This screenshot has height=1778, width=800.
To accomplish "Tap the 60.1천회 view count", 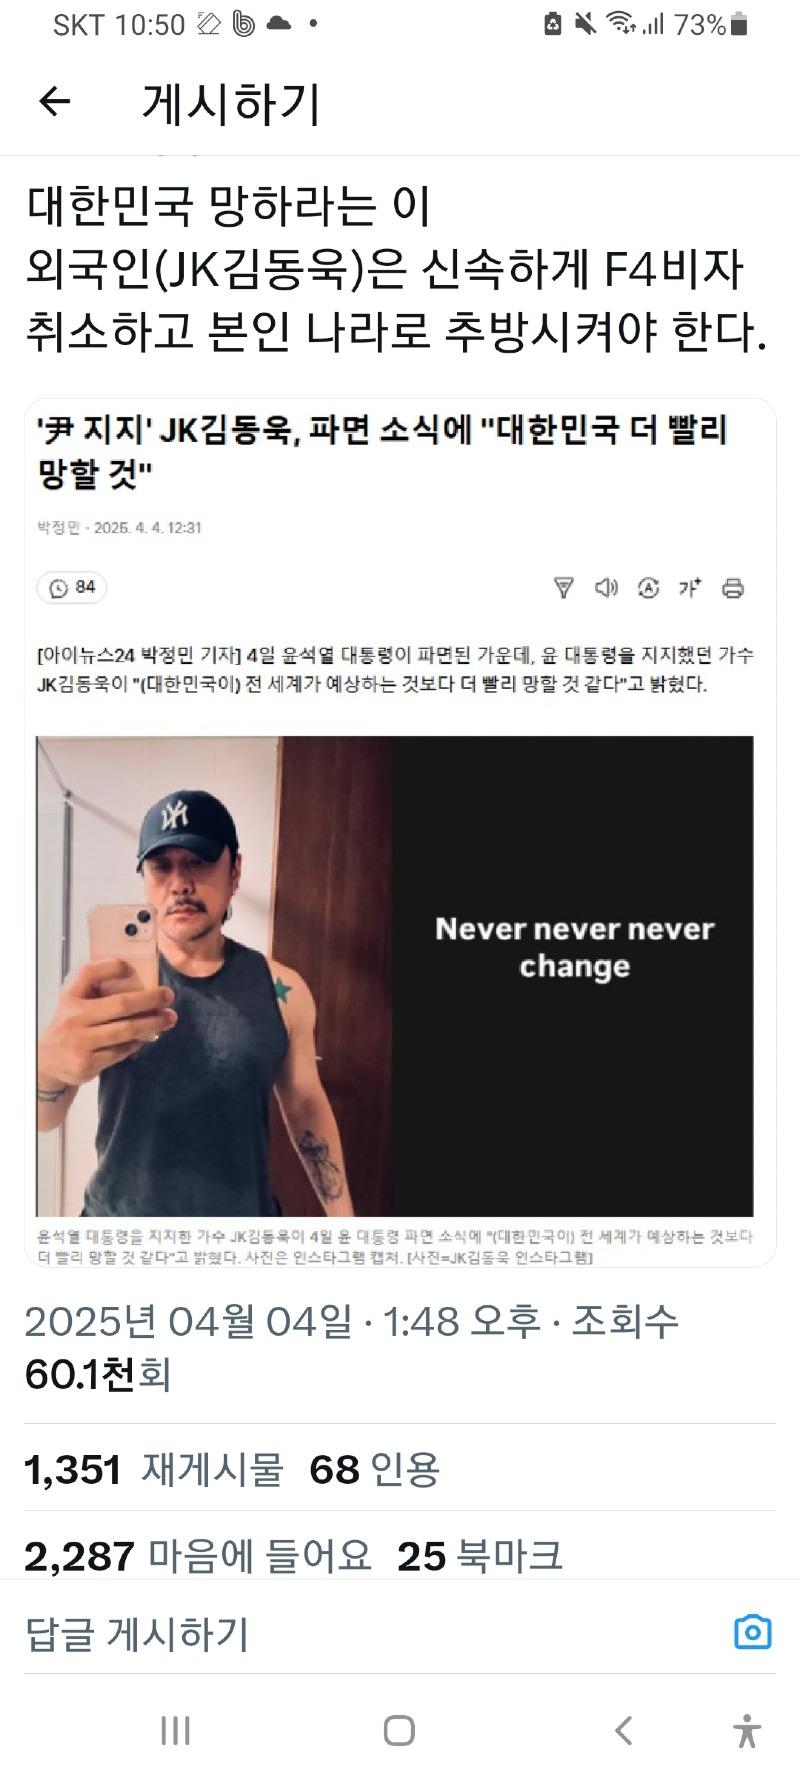I will click(98, 1375).
